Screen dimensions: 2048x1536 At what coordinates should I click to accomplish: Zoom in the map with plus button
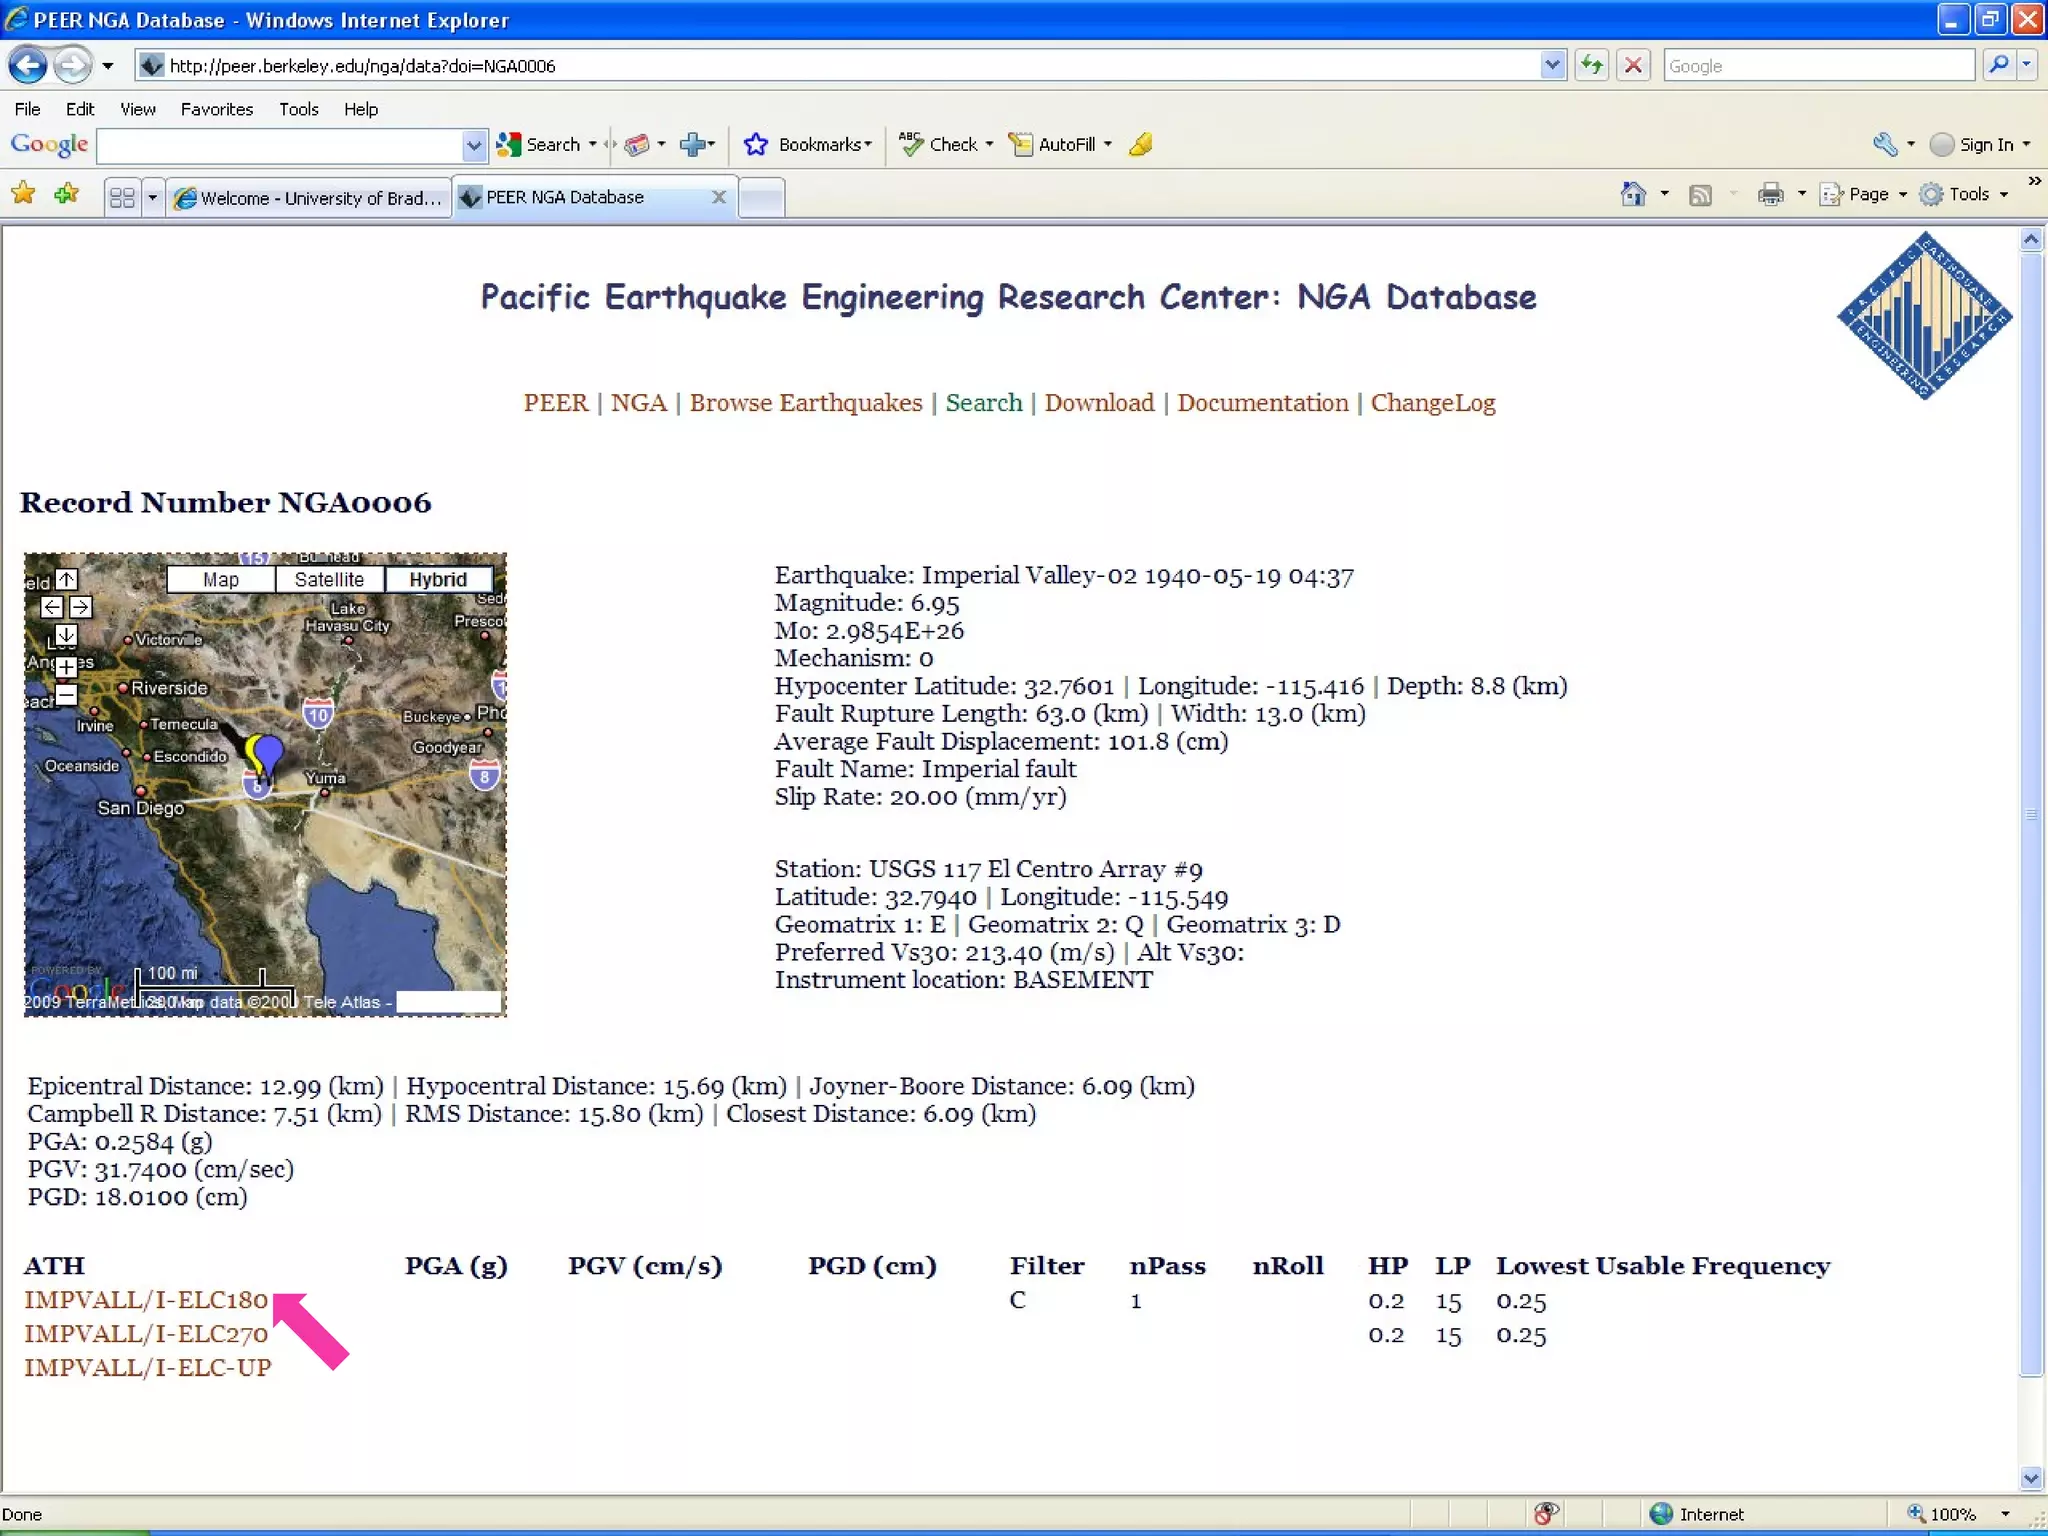point(66,666)
